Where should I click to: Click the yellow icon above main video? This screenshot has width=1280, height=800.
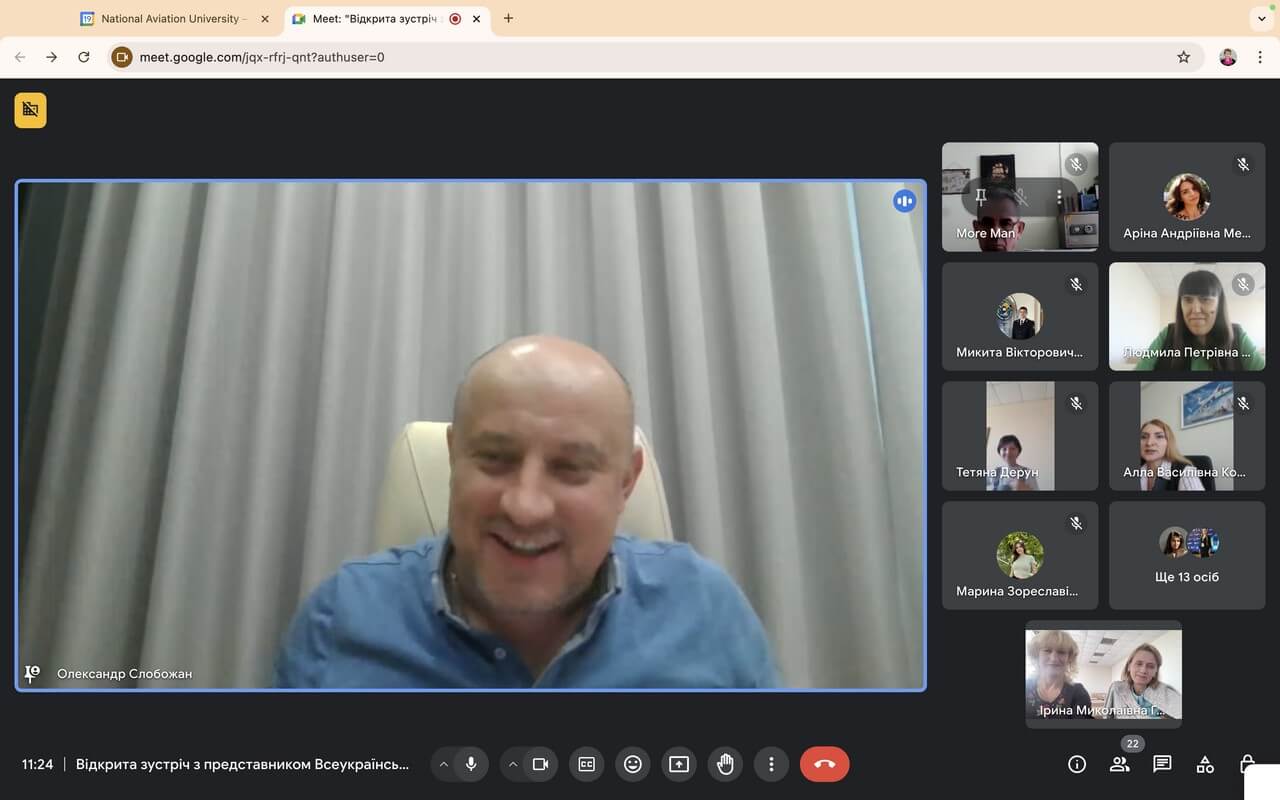(30, 110)
